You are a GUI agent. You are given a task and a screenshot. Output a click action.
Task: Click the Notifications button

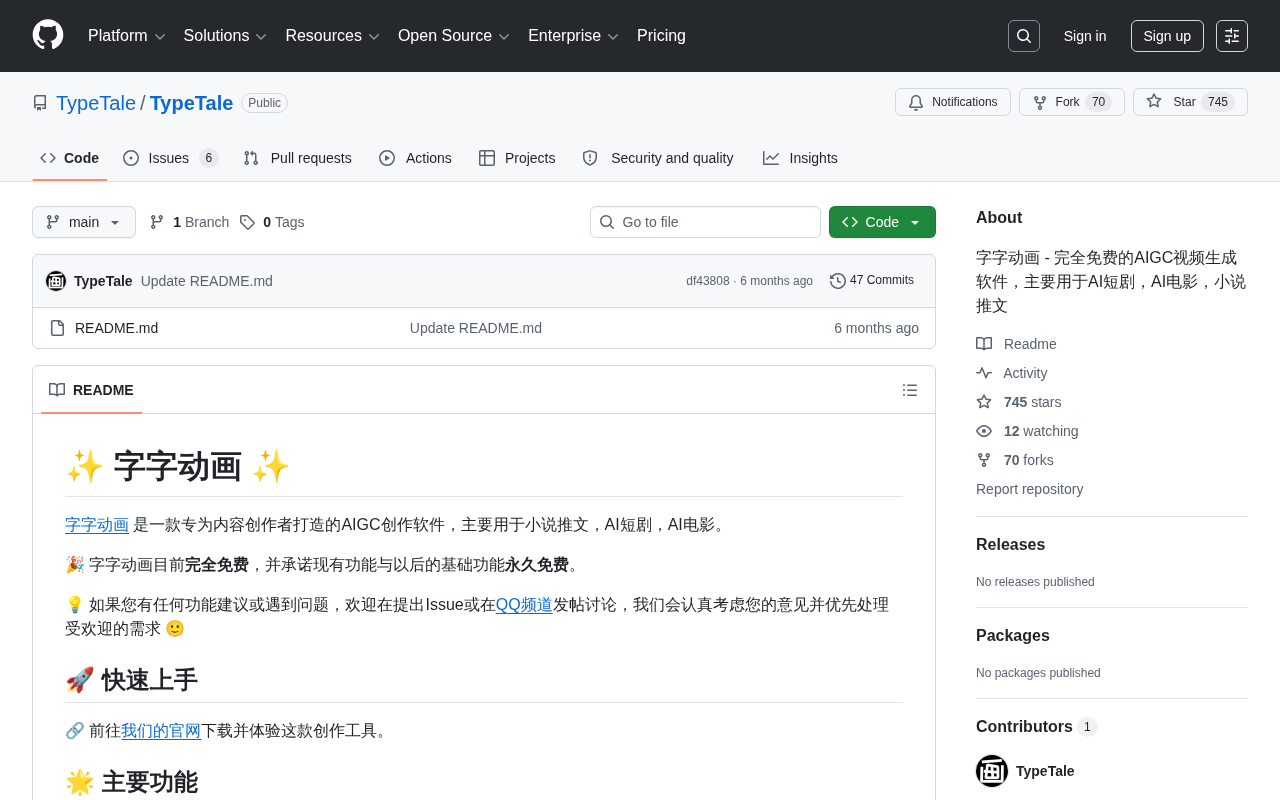click(953, 102)
